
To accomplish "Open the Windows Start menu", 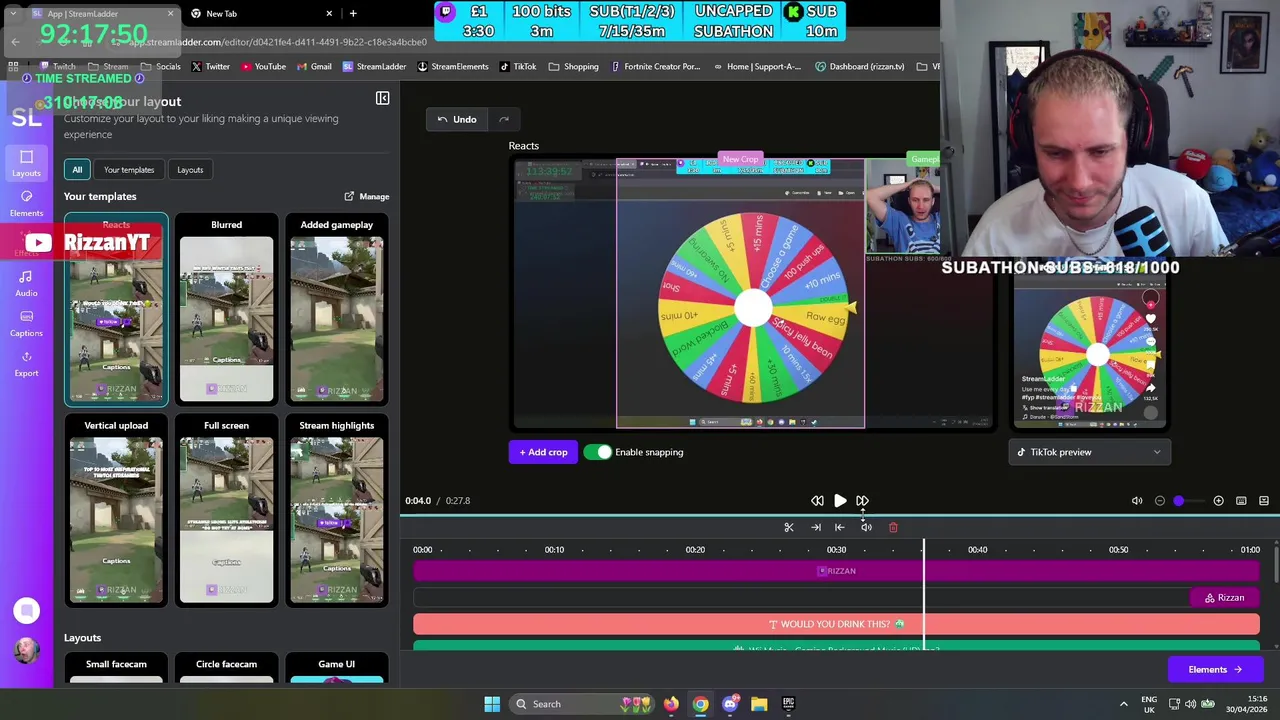I will (492, 704).
